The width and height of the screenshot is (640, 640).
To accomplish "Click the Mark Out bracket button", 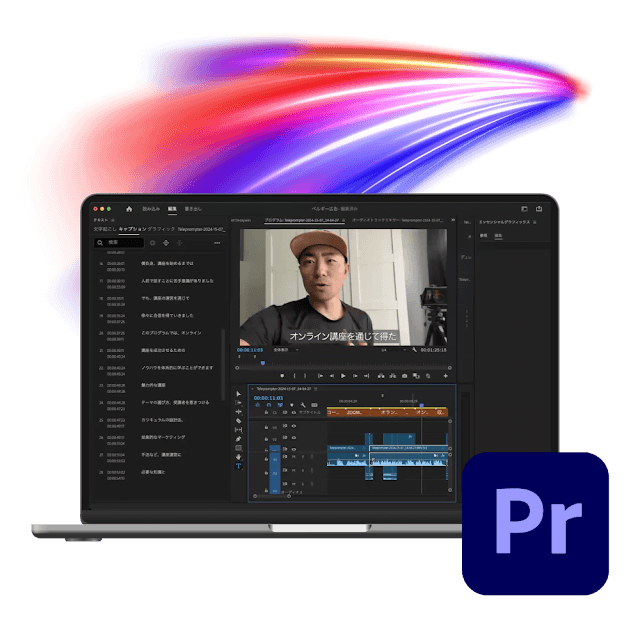I will [305, 376].
